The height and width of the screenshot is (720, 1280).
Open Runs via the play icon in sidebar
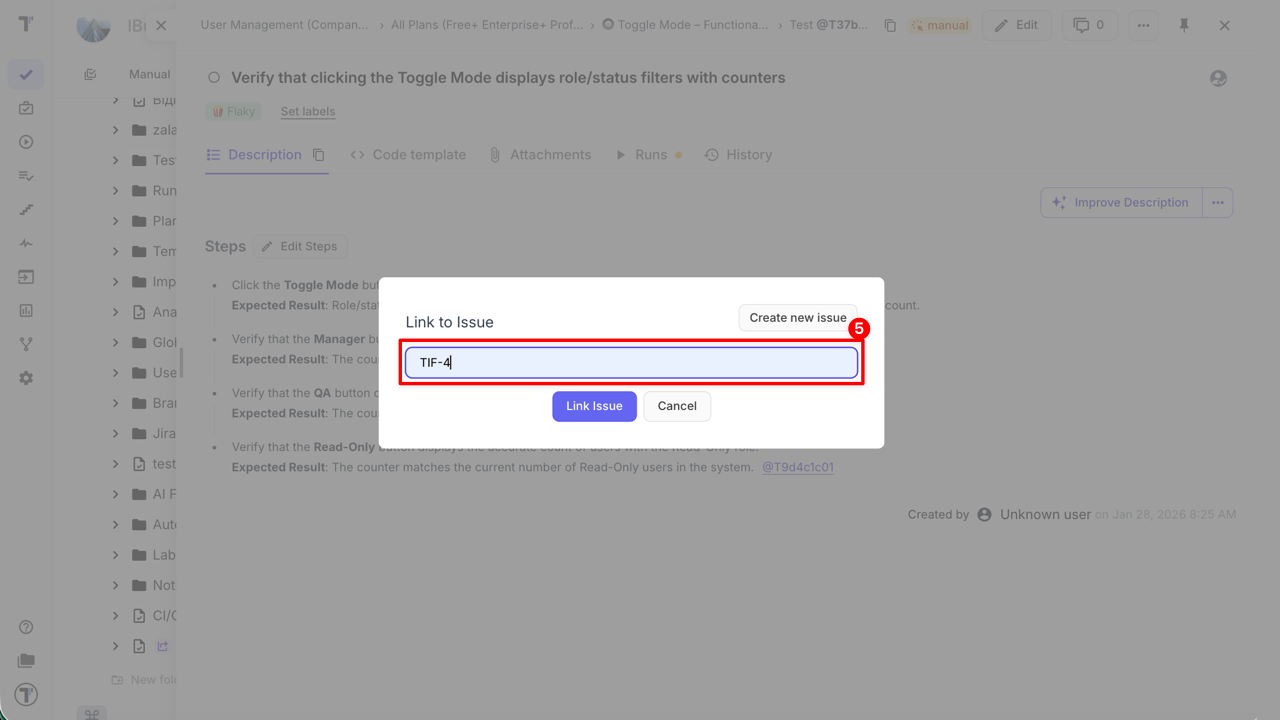pyautogui.click(x=26, y=141)
